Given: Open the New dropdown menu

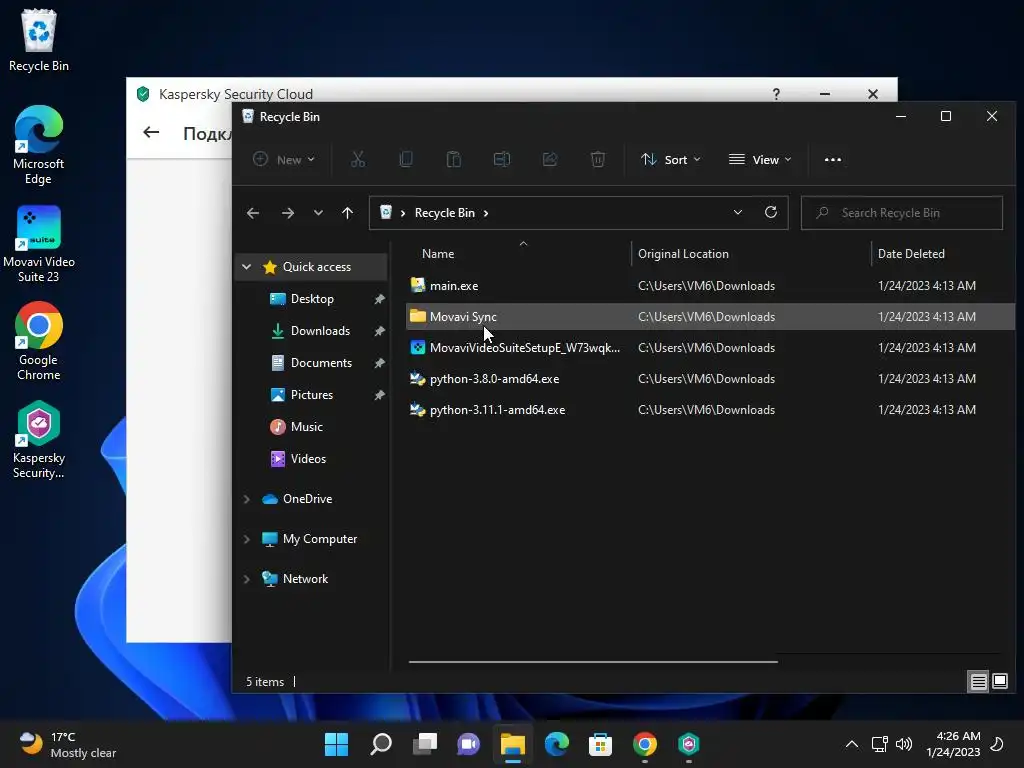Looking at the screenshot, I should (x=284, y=159).
